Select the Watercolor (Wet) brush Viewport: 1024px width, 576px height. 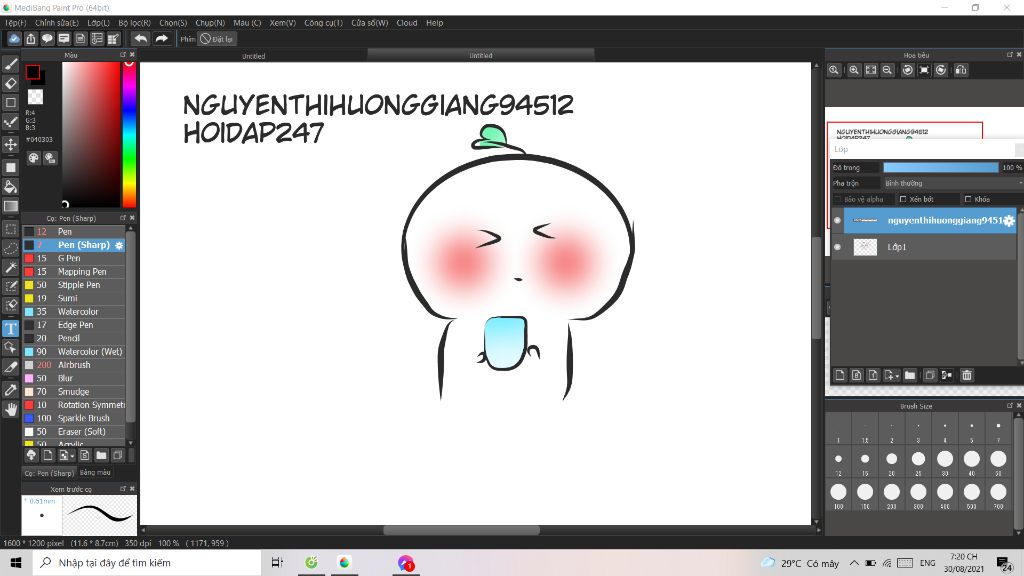coord(74,351)
